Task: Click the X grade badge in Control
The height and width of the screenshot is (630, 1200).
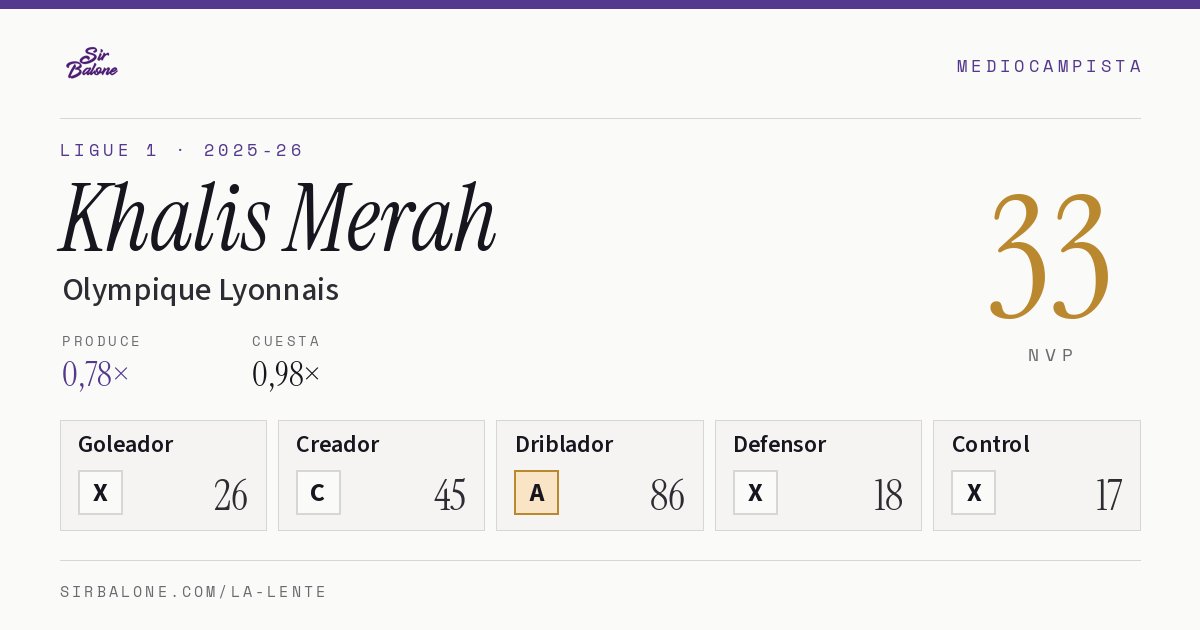Action: (x=973, y=492)
